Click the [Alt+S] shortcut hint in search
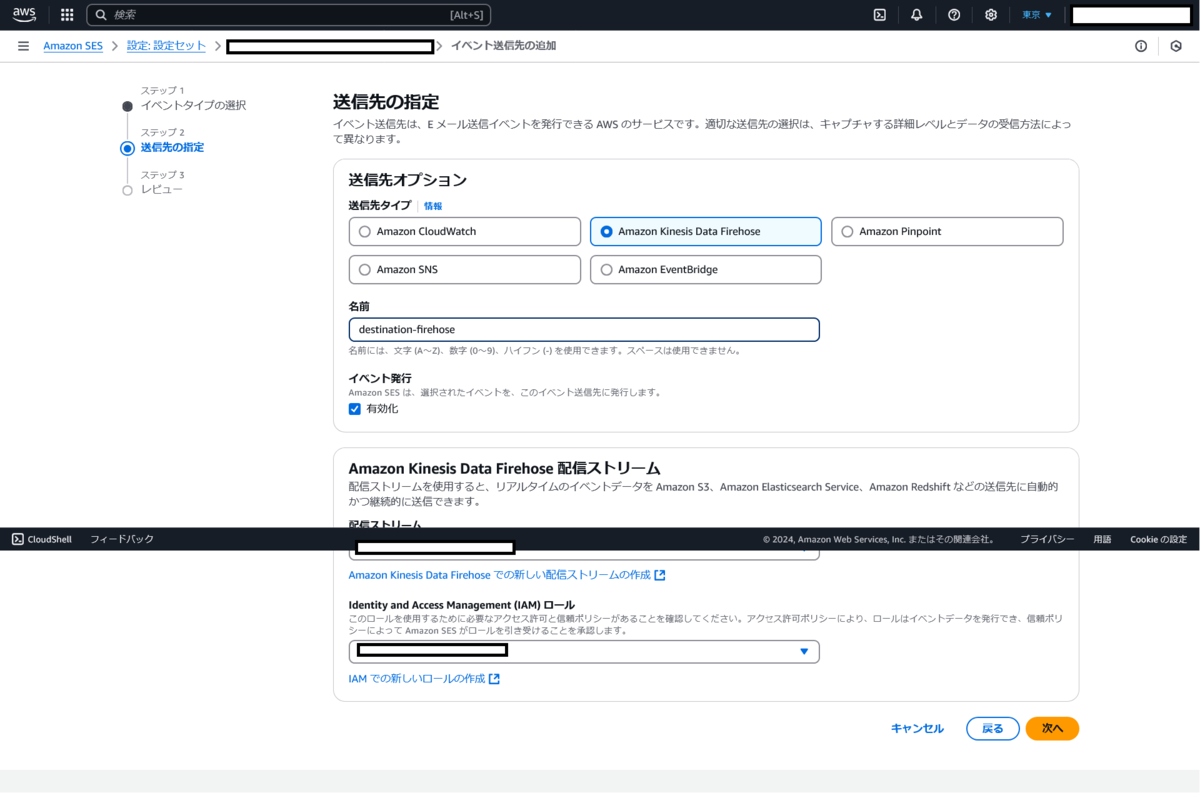 pyautogui.click(x=467, y=15)
